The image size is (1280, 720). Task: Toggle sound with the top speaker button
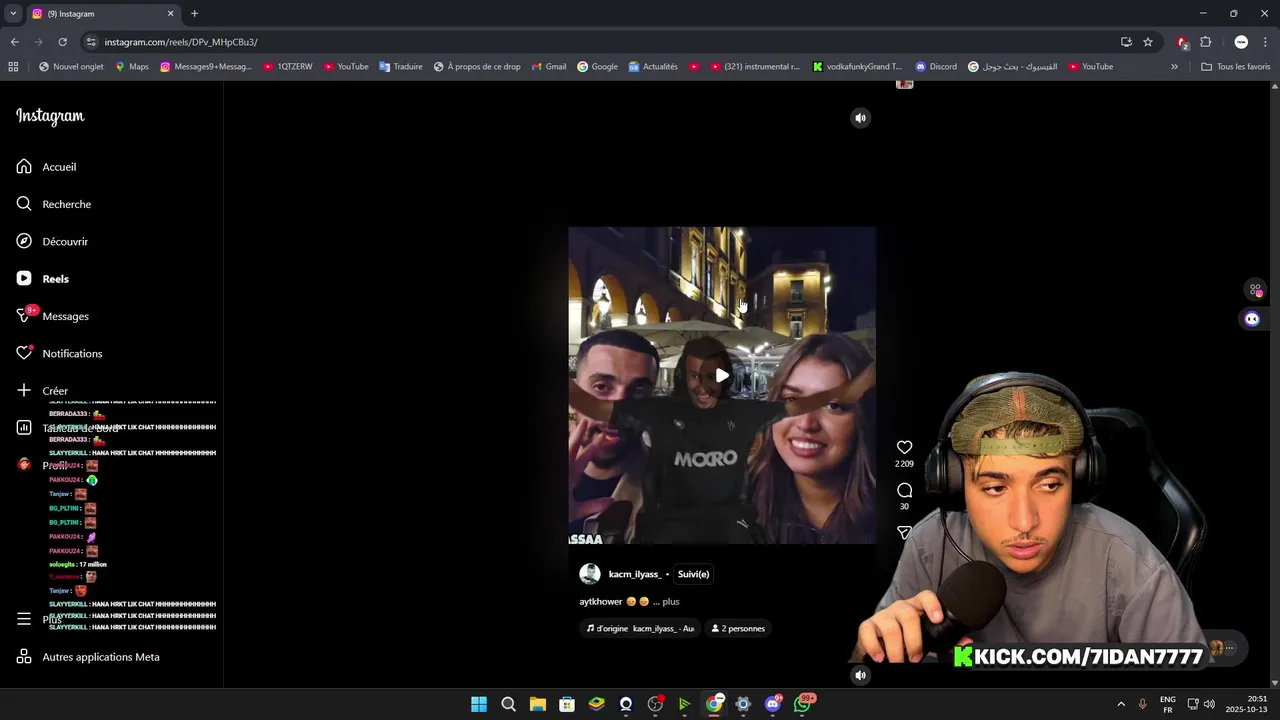coord(860,118)
